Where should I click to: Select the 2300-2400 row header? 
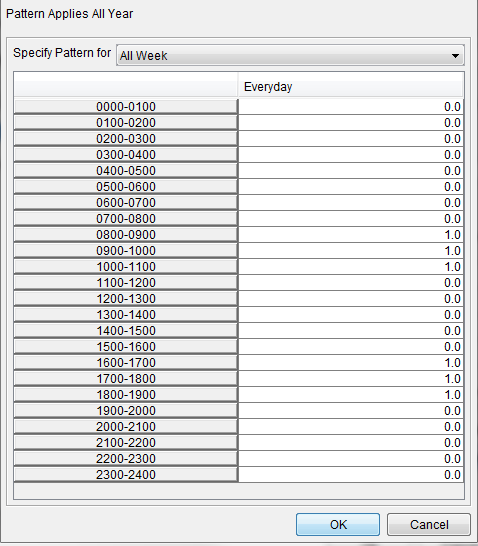click(126, 475)
